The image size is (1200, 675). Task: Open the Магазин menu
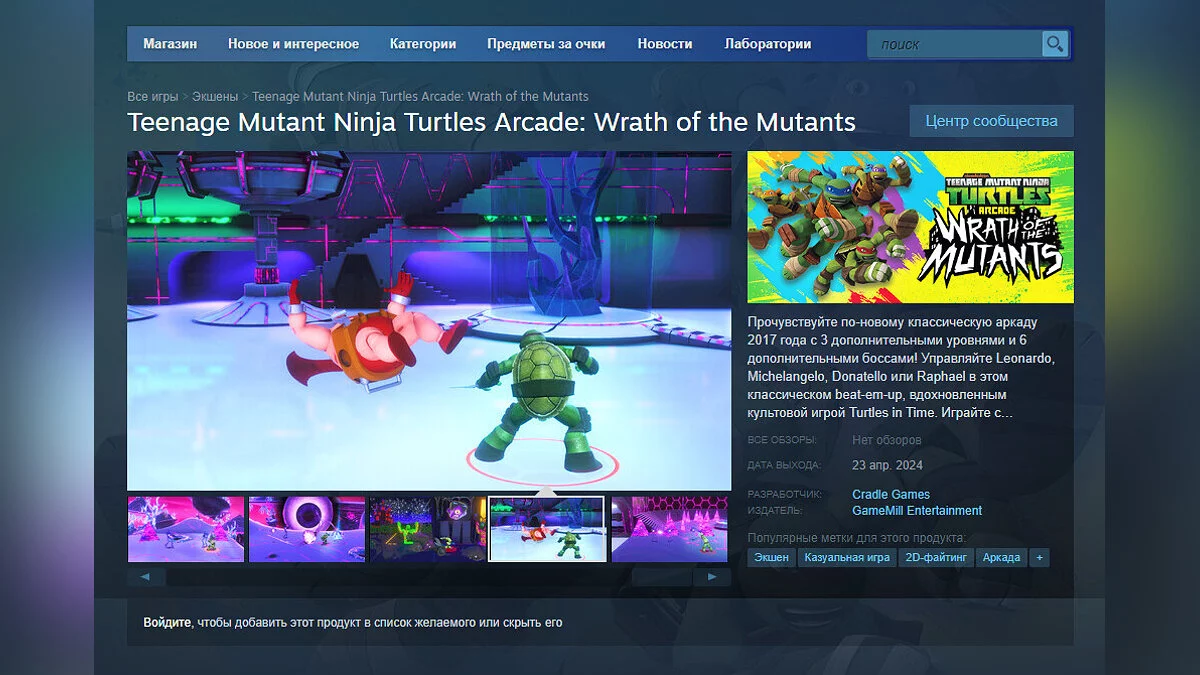coord(170,44)
